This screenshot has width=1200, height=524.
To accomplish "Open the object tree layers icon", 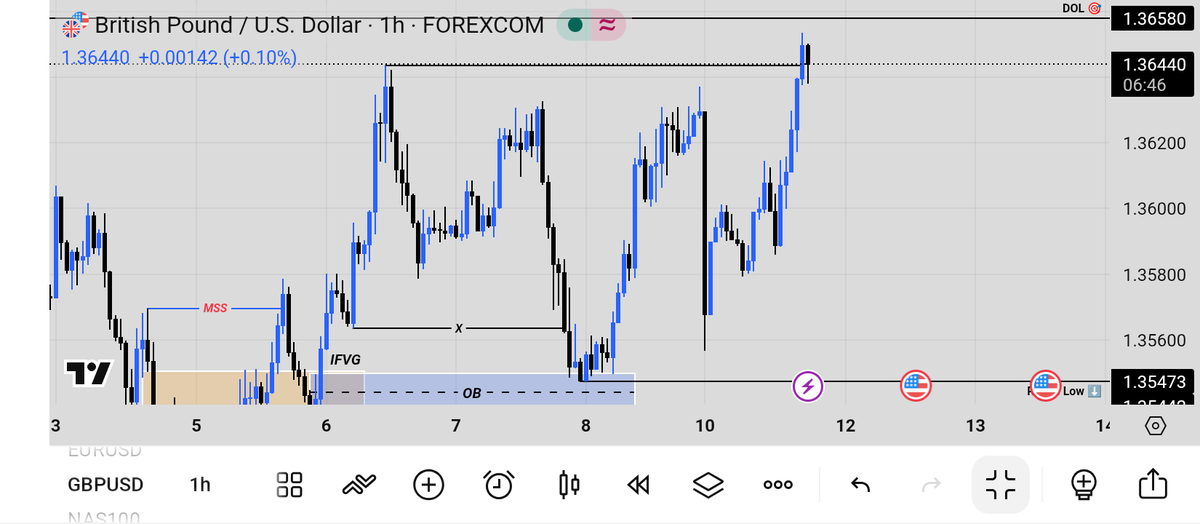I will (x=708, y=485).
